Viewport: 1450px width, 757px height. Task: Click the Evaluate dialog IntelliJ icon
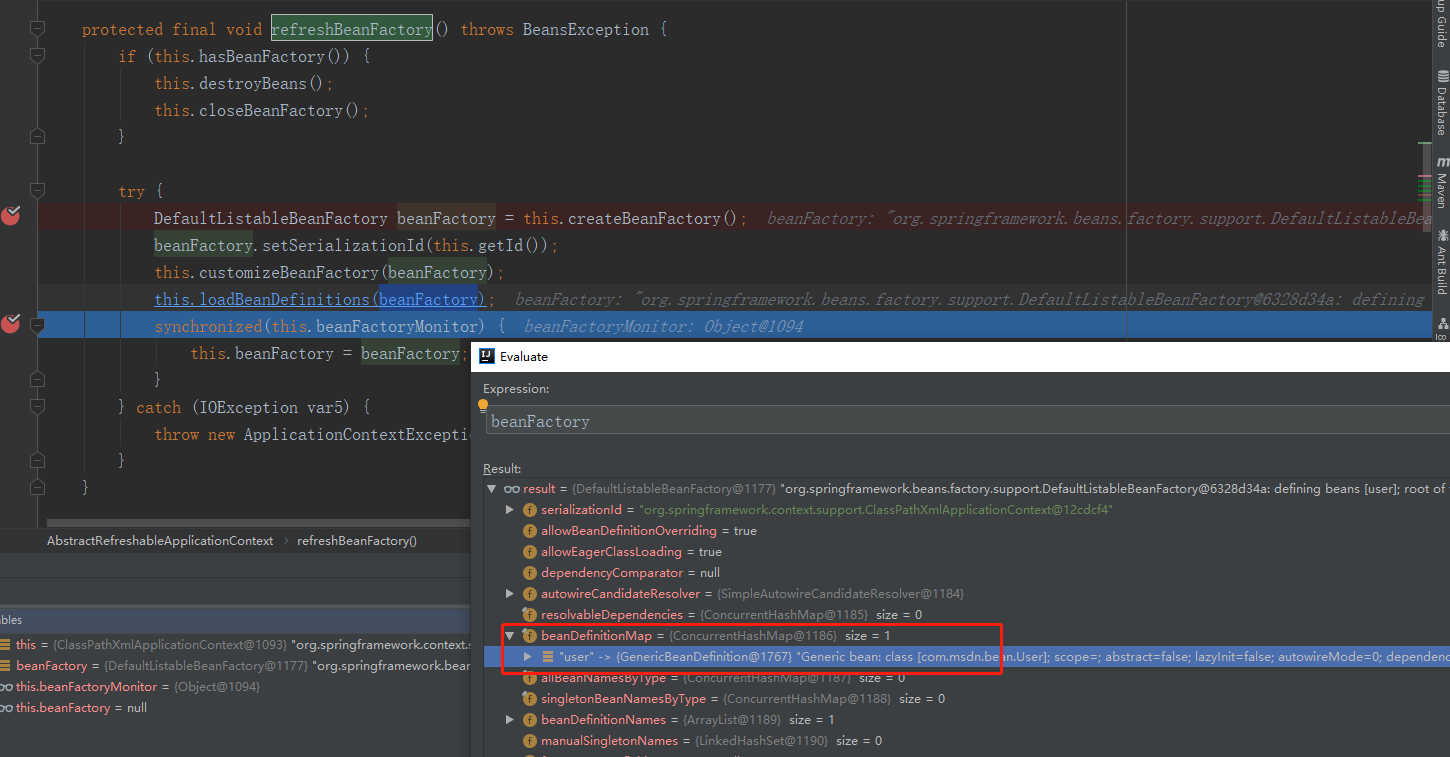(487, 356)
